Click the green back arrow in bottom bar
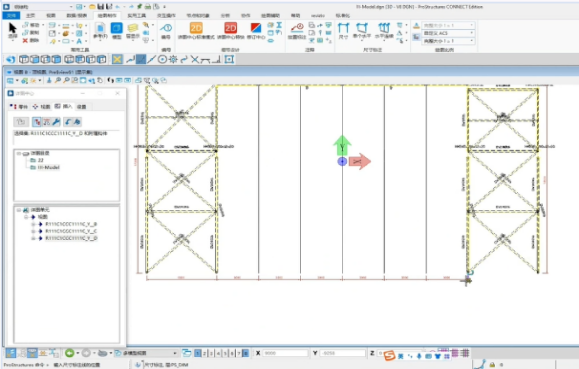579x369 pixels. 69,353
